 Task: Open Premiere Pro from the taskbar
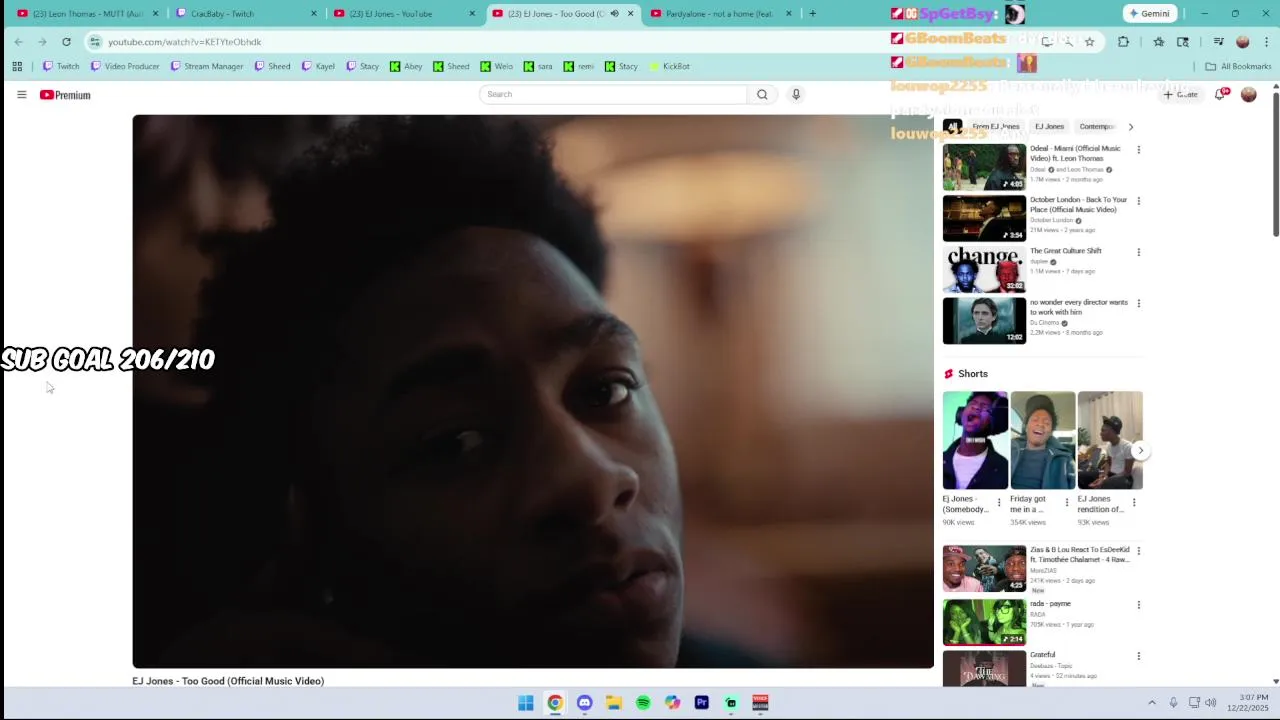pyautogui.click(x=701, y=703)
